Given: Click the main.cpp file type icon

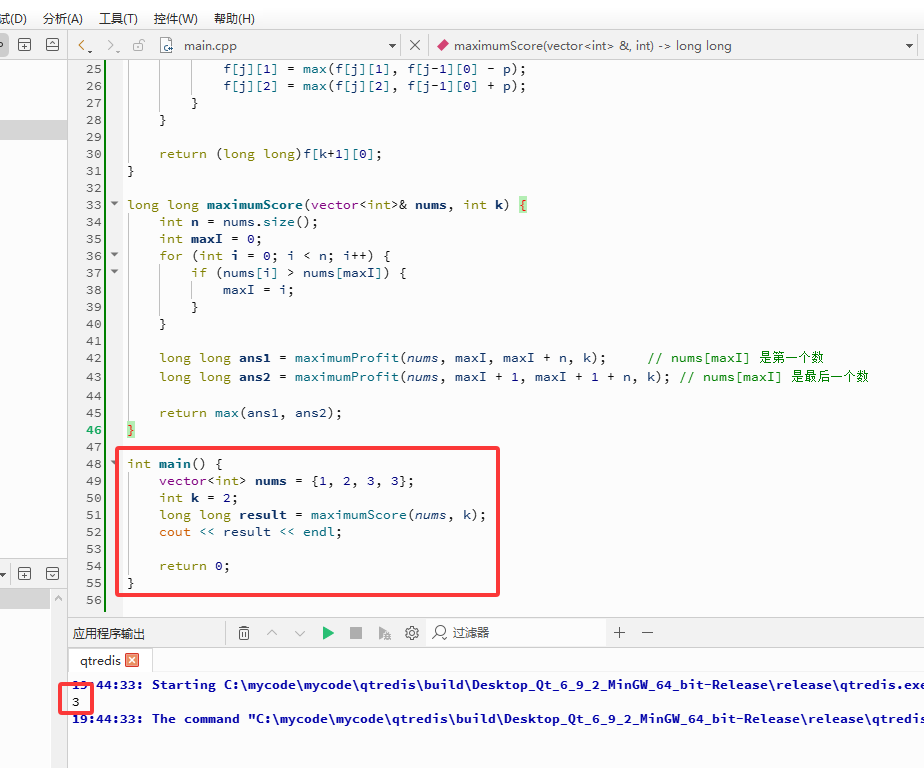Looking at the screenshot, I should point(167,45).
